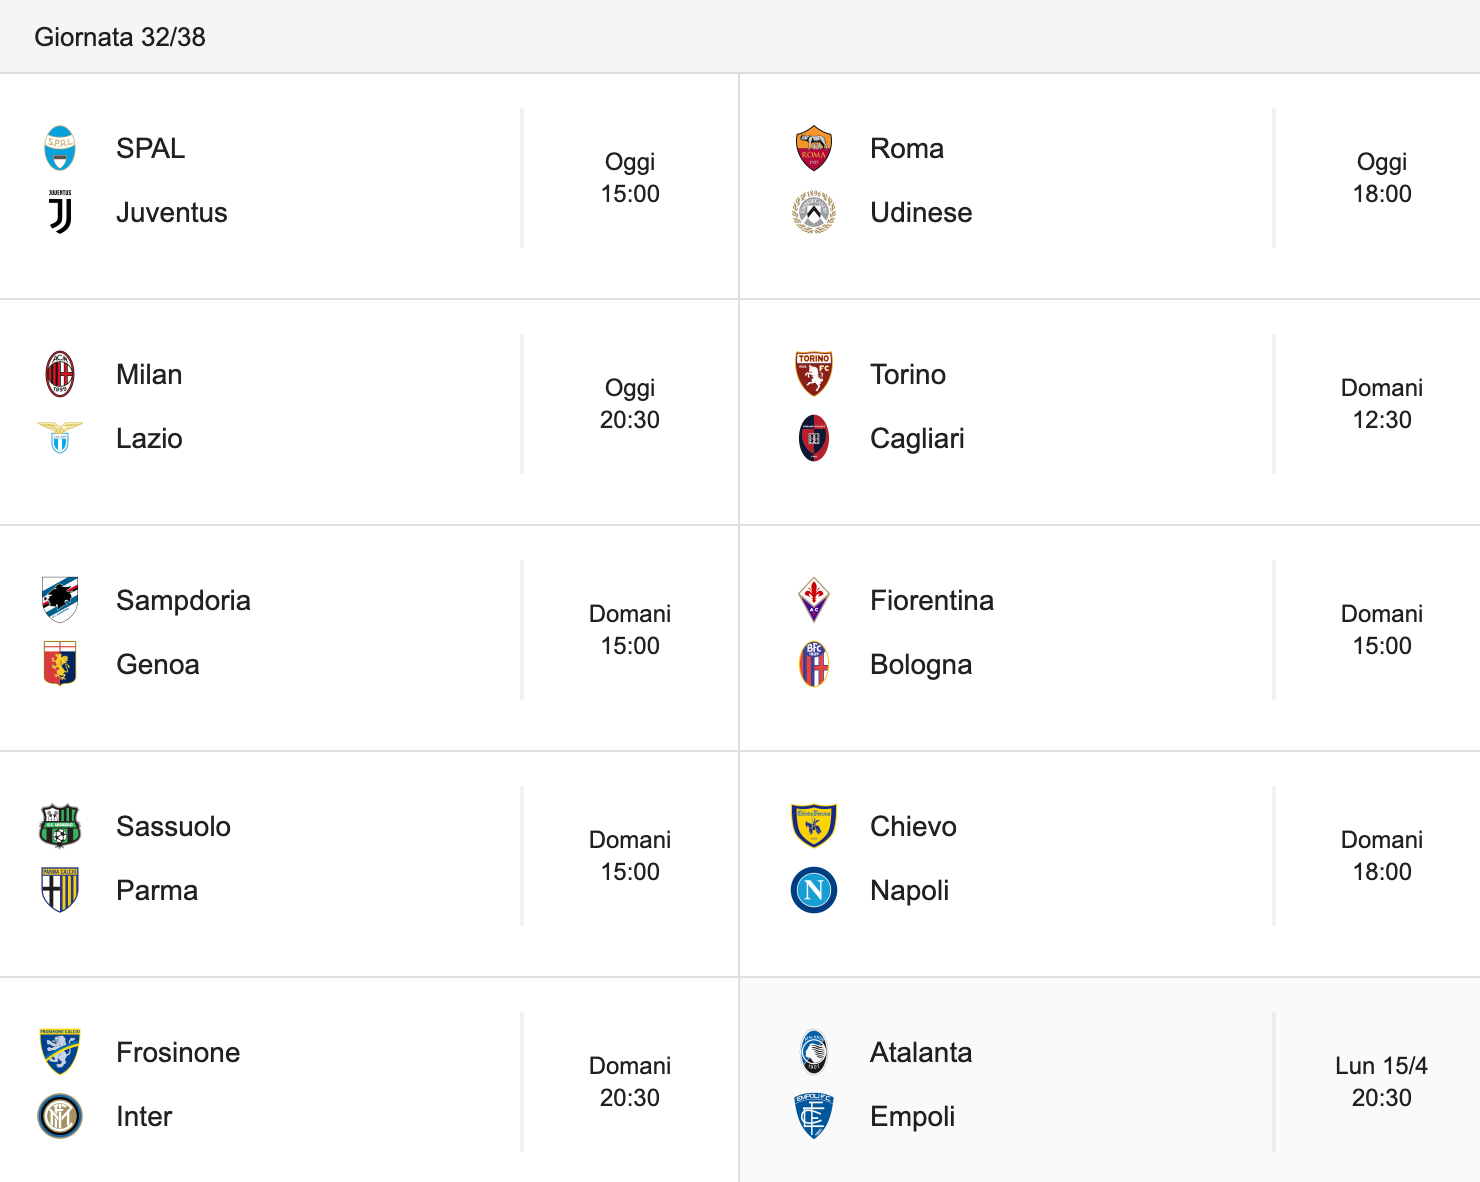Image resolution: width=1480 pixels, height=1182 pixels.
Task: Click the SPAL team logo
Action: (60, 148)
